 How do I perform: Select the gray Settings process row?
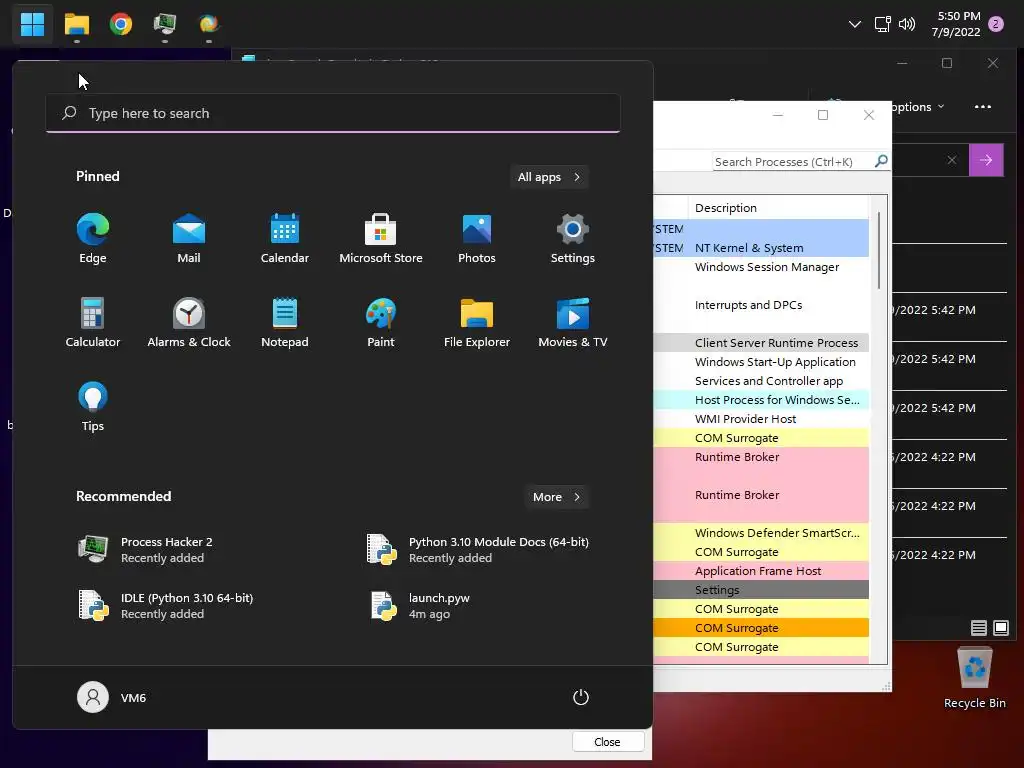tap(761, 590)
